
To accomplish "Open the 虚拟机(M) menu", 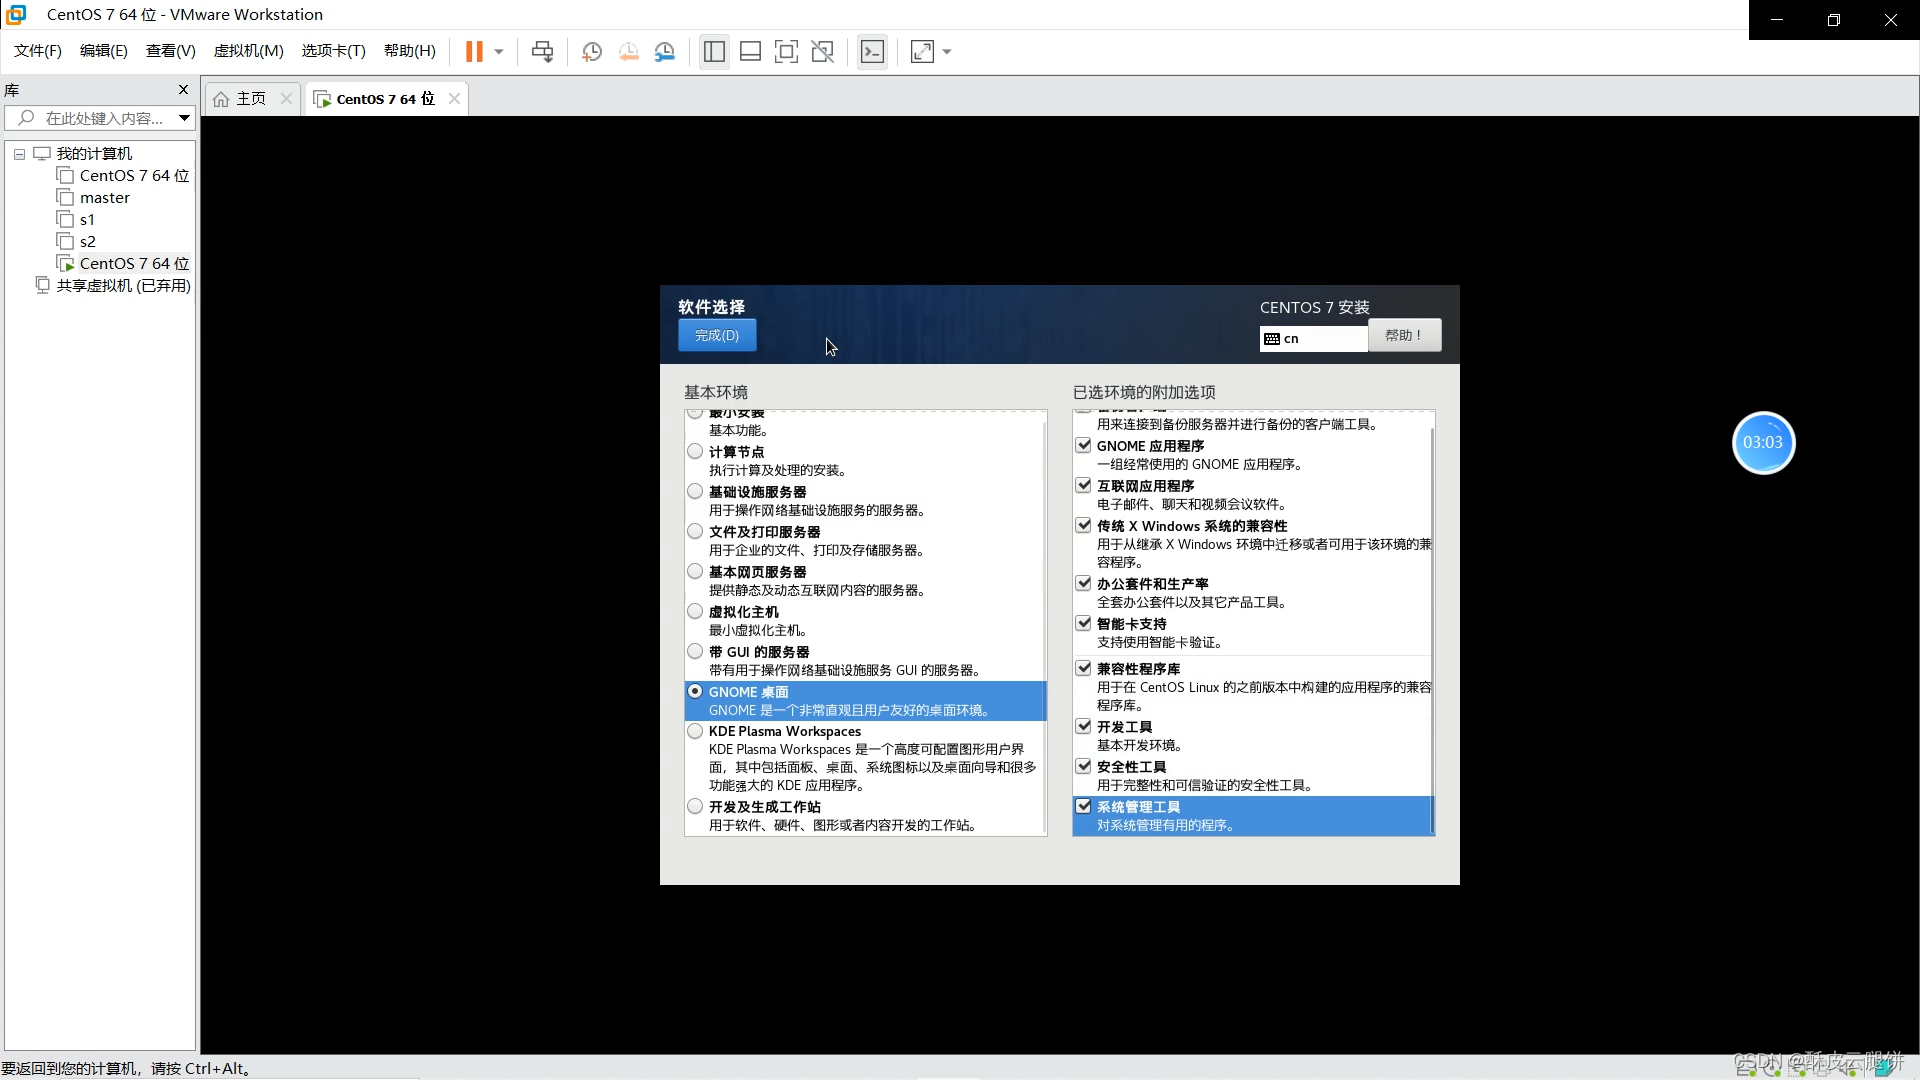I will (x=248, y=51).
